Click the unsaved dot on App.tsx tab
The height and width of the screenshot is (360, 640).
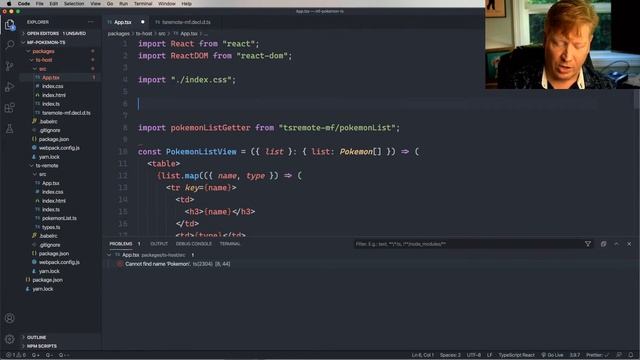coord(142,22)
